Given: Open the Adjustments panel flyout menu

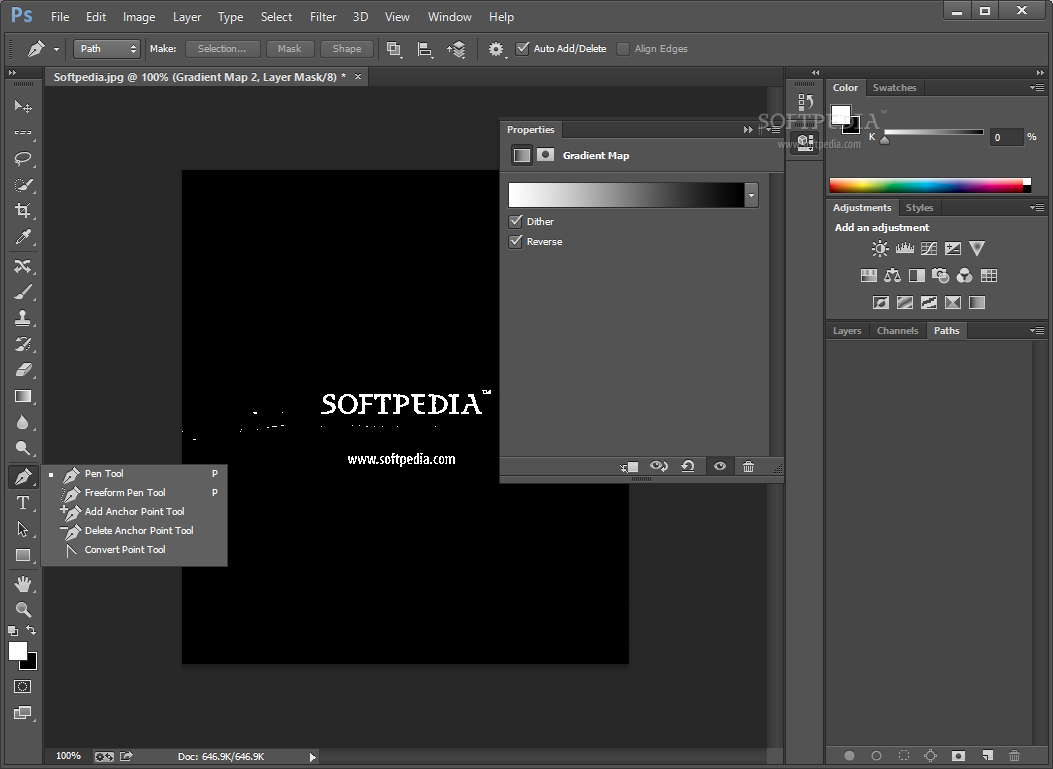Looking at the screenshot, I should (x=1037, y=208).
